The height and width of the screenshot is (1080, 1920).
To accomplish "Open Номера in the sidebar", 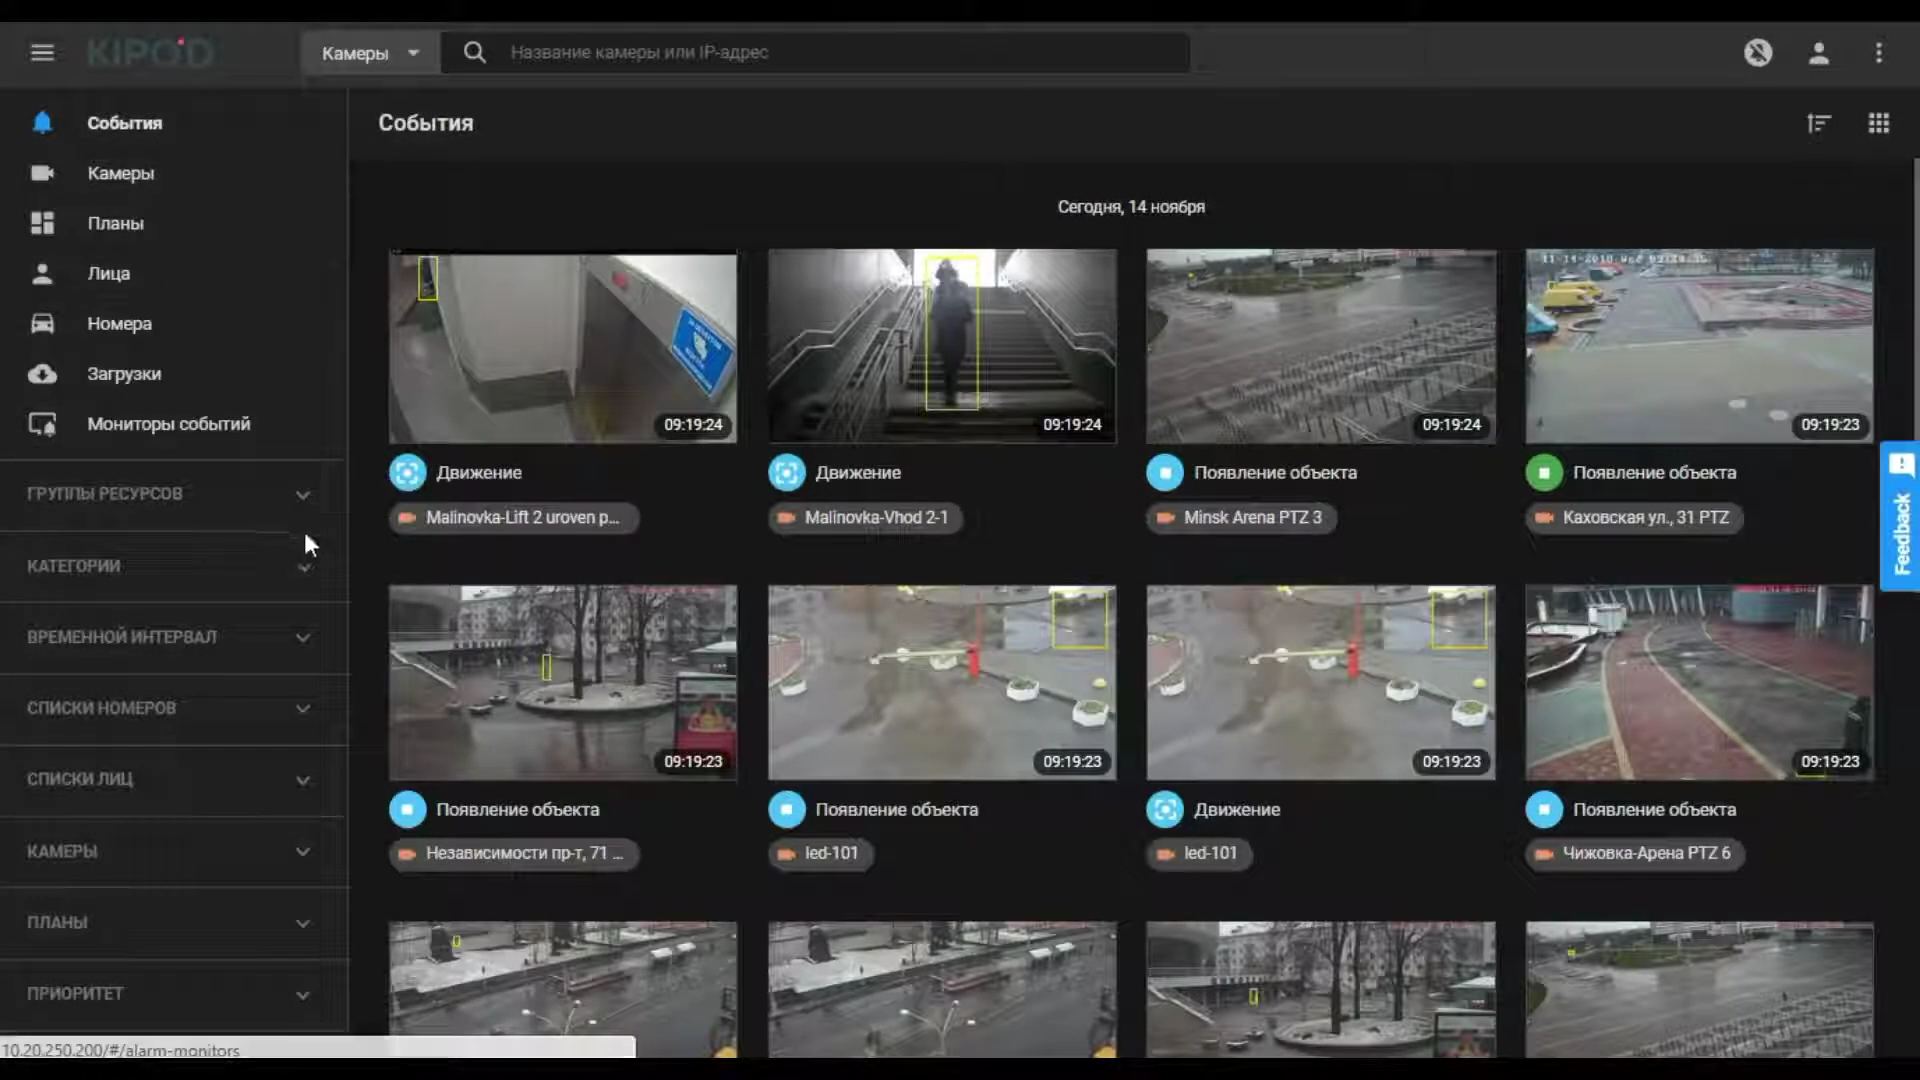I will 119,323.
